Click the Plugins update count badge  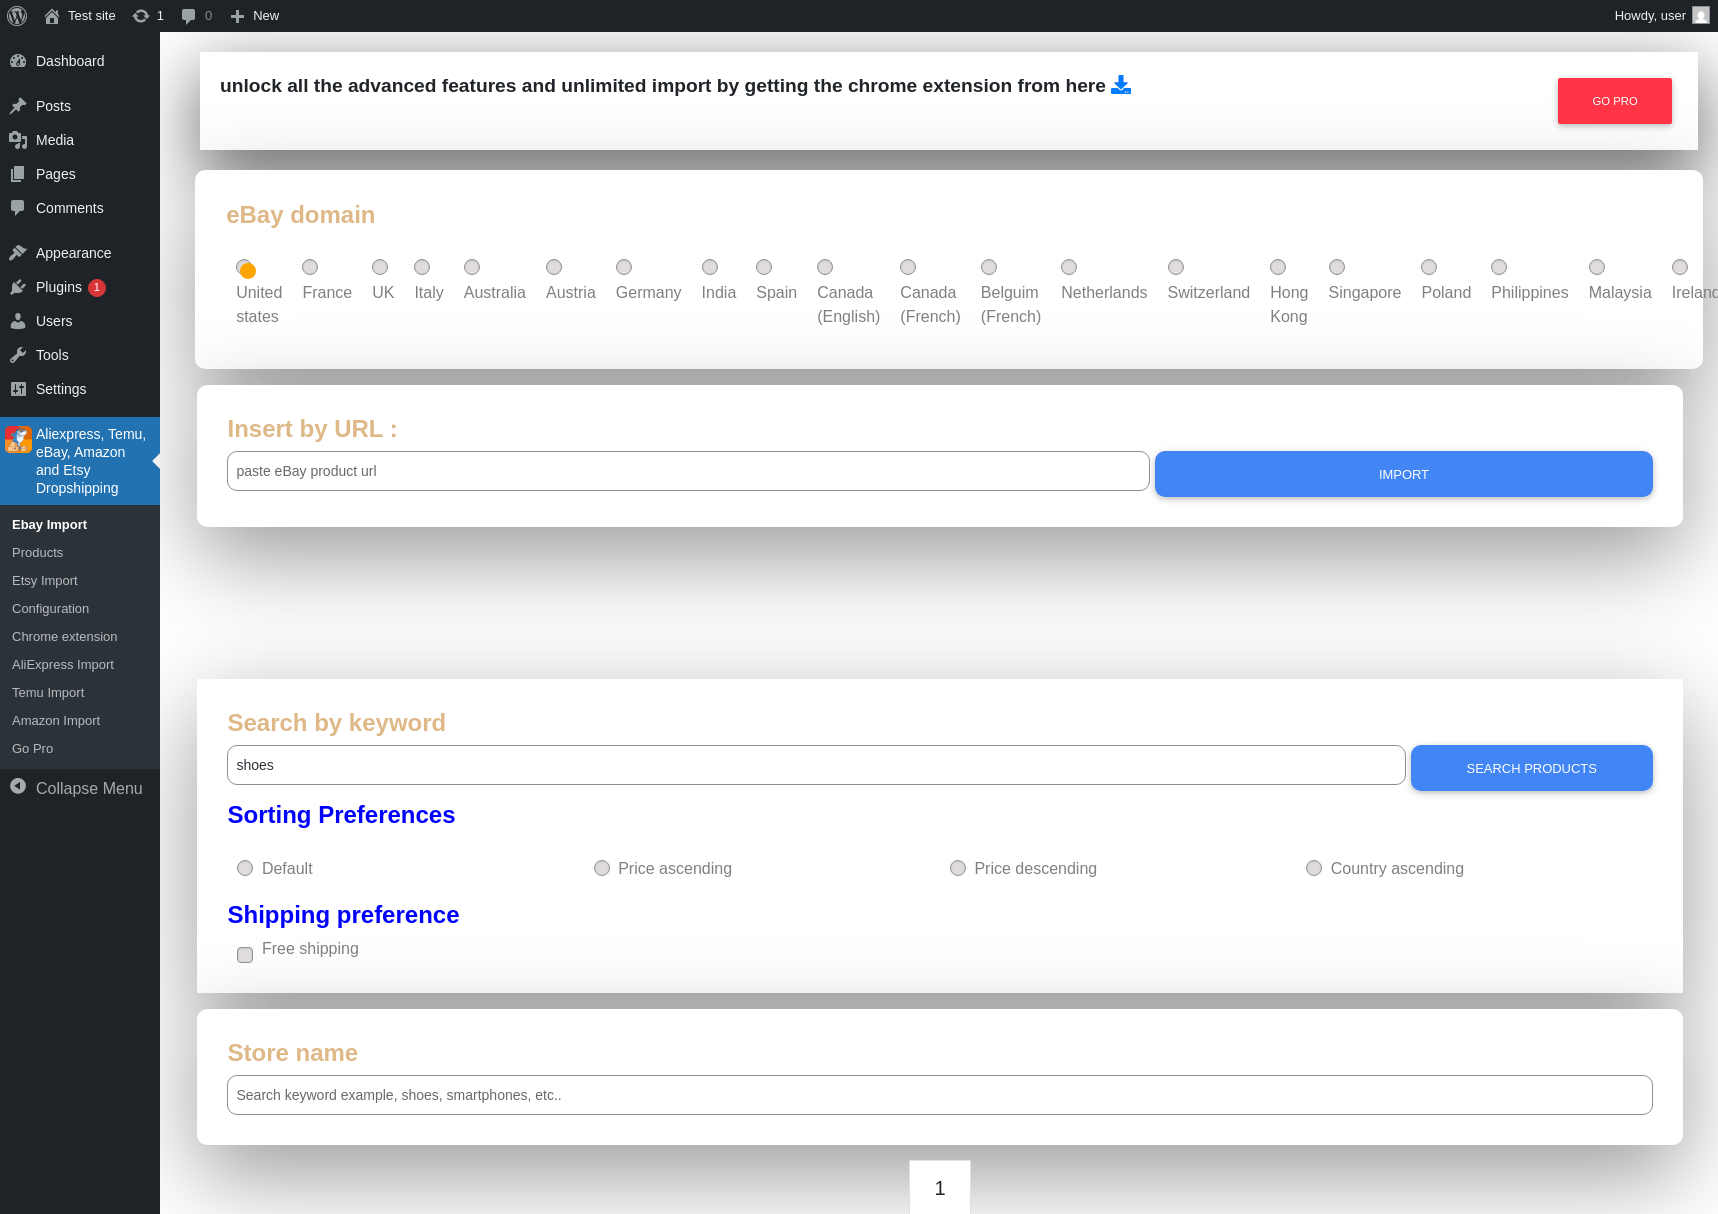[x=97, y=287]
